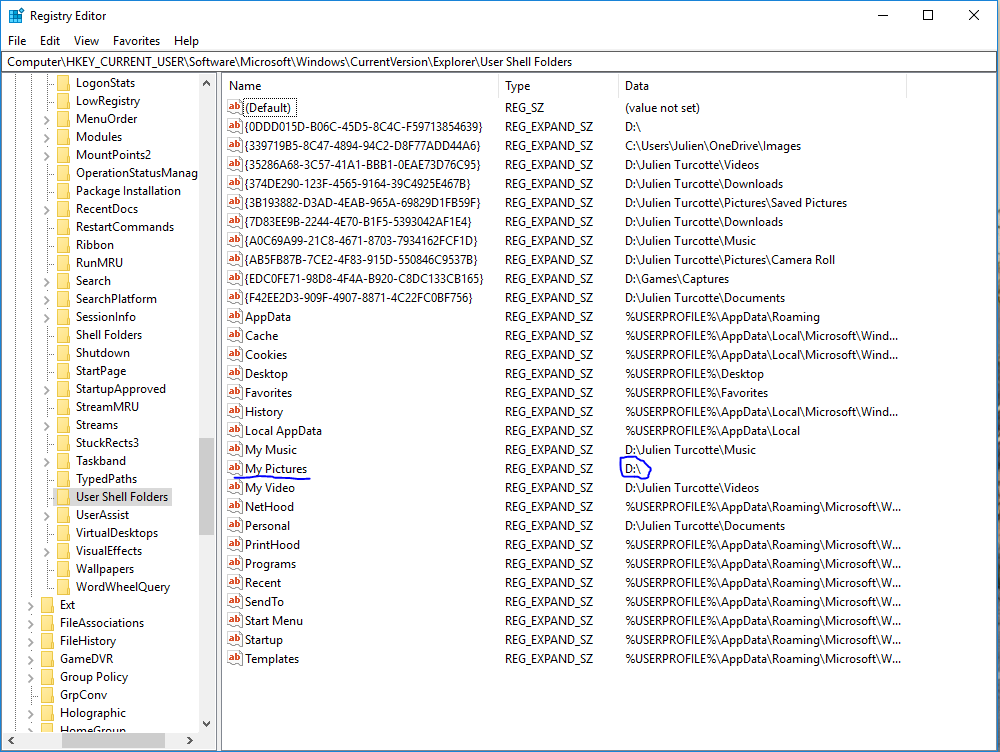The image size is (1000, 752).
Task: Click the string icon of the (Default) value
Action: (x=235, y=107)
